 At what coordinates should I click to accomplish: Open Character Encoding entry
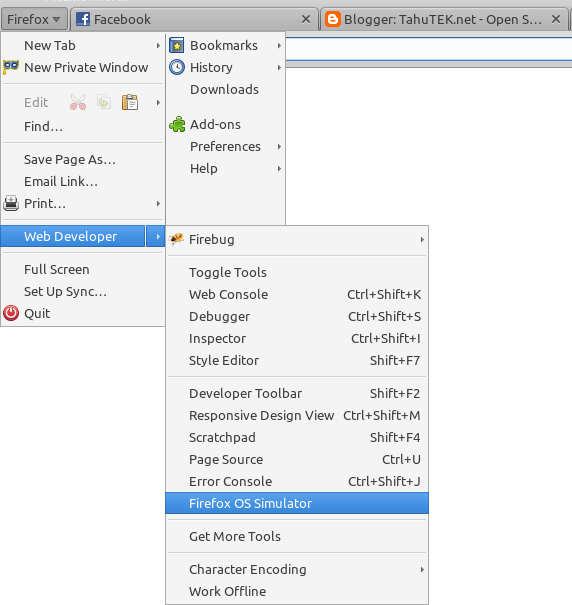pyautogui.click(x=297, y=570)
